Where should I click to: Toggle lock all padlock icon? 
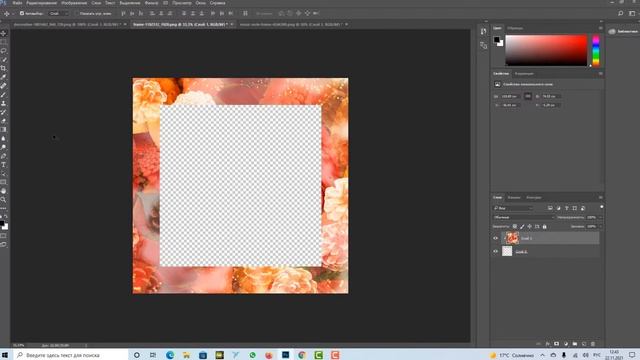click(x=544, y=227)
